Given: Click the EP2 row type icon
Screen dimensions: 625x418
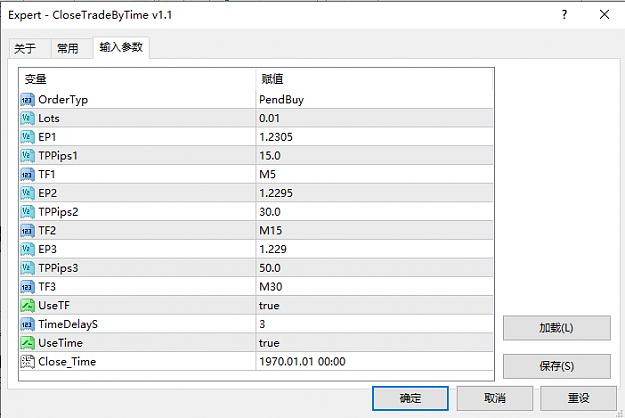Looking at the screenshot, I should click(x=28, y=193).
